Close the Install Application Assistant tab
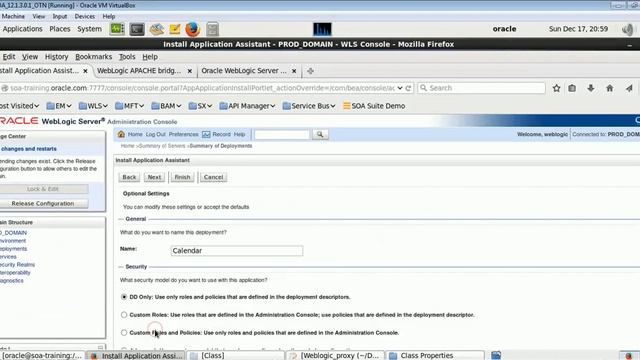Image resolution: width=640 pixels, height=360 pixels. [x=85, y=71]
